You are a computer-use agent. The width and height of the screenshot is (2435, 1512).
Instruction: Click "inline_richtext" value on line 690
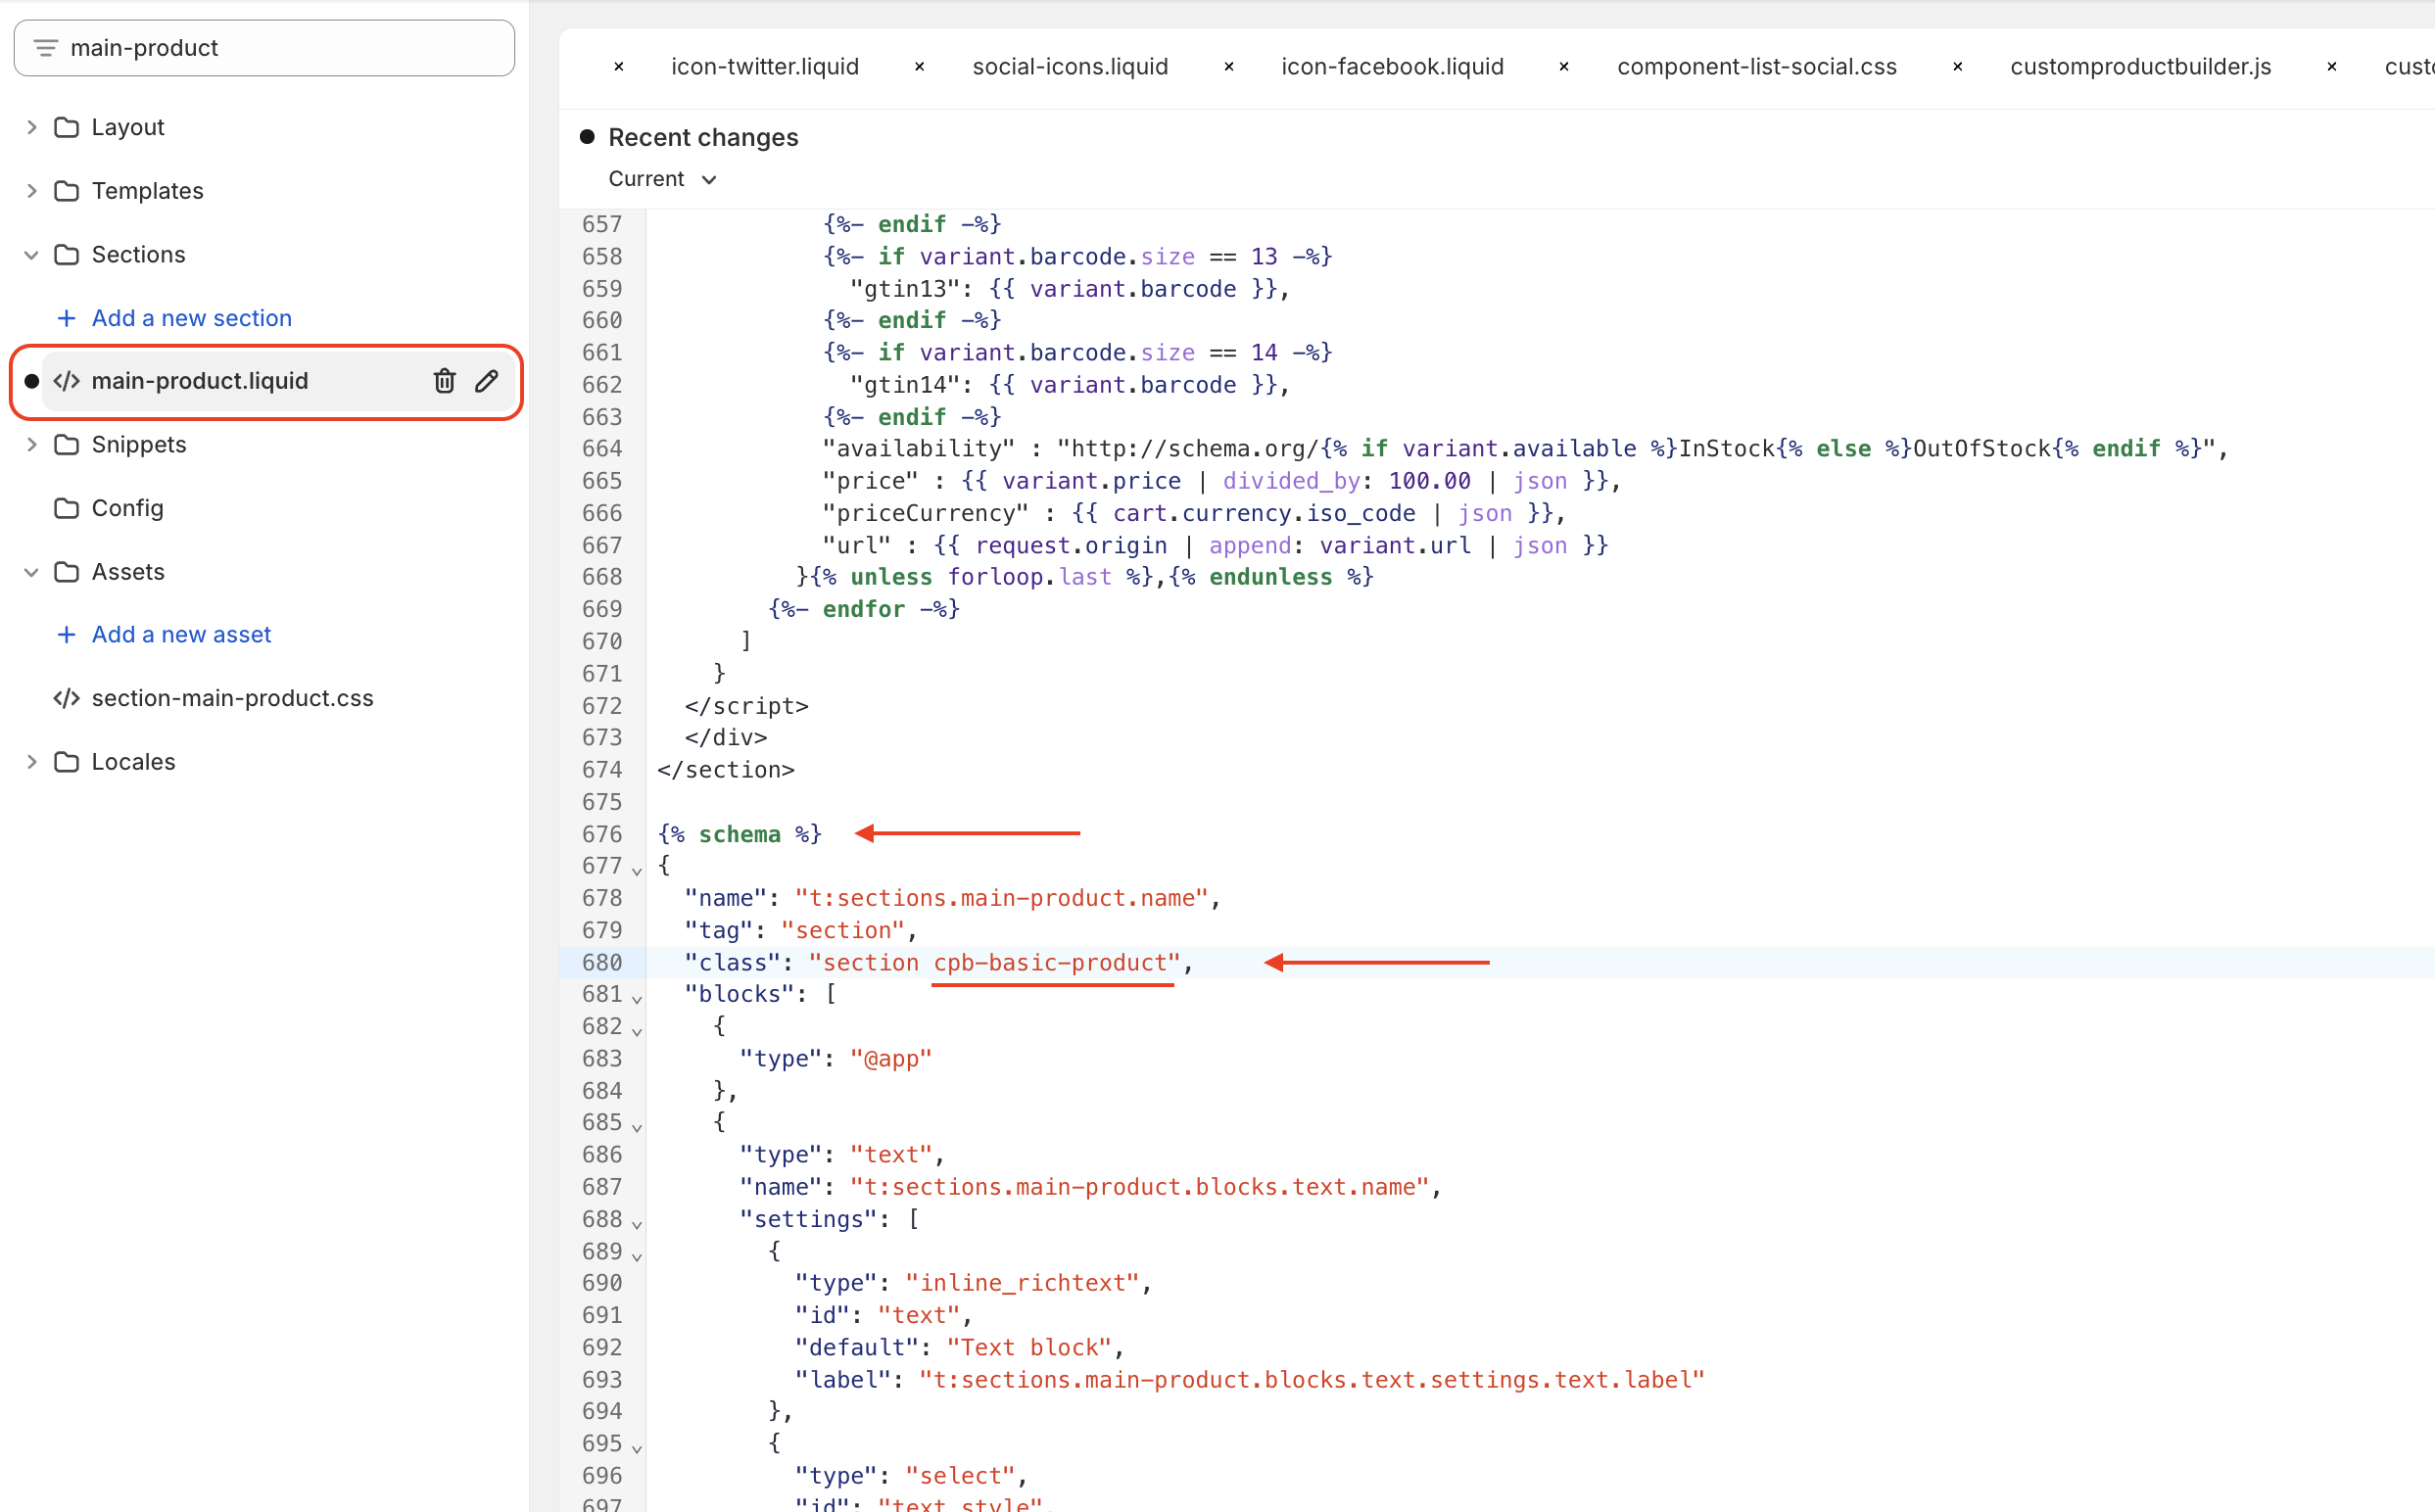(x=1022, y=1283)
